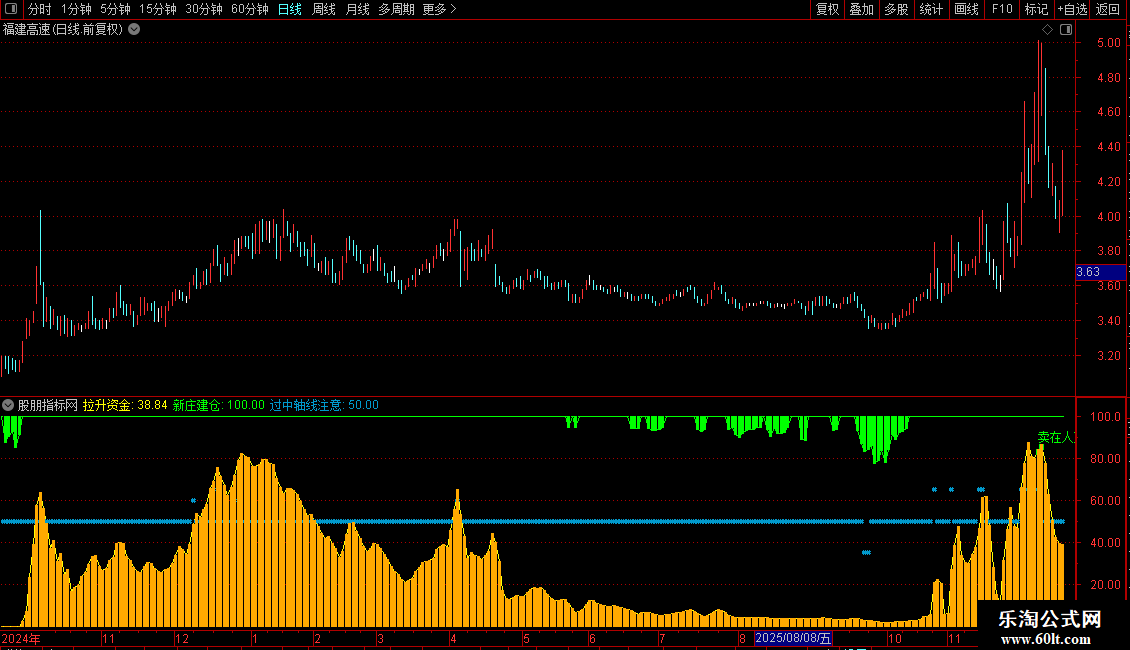Open F10 company information
Screen dimensions: 1130x650
tap(1002, 9)
